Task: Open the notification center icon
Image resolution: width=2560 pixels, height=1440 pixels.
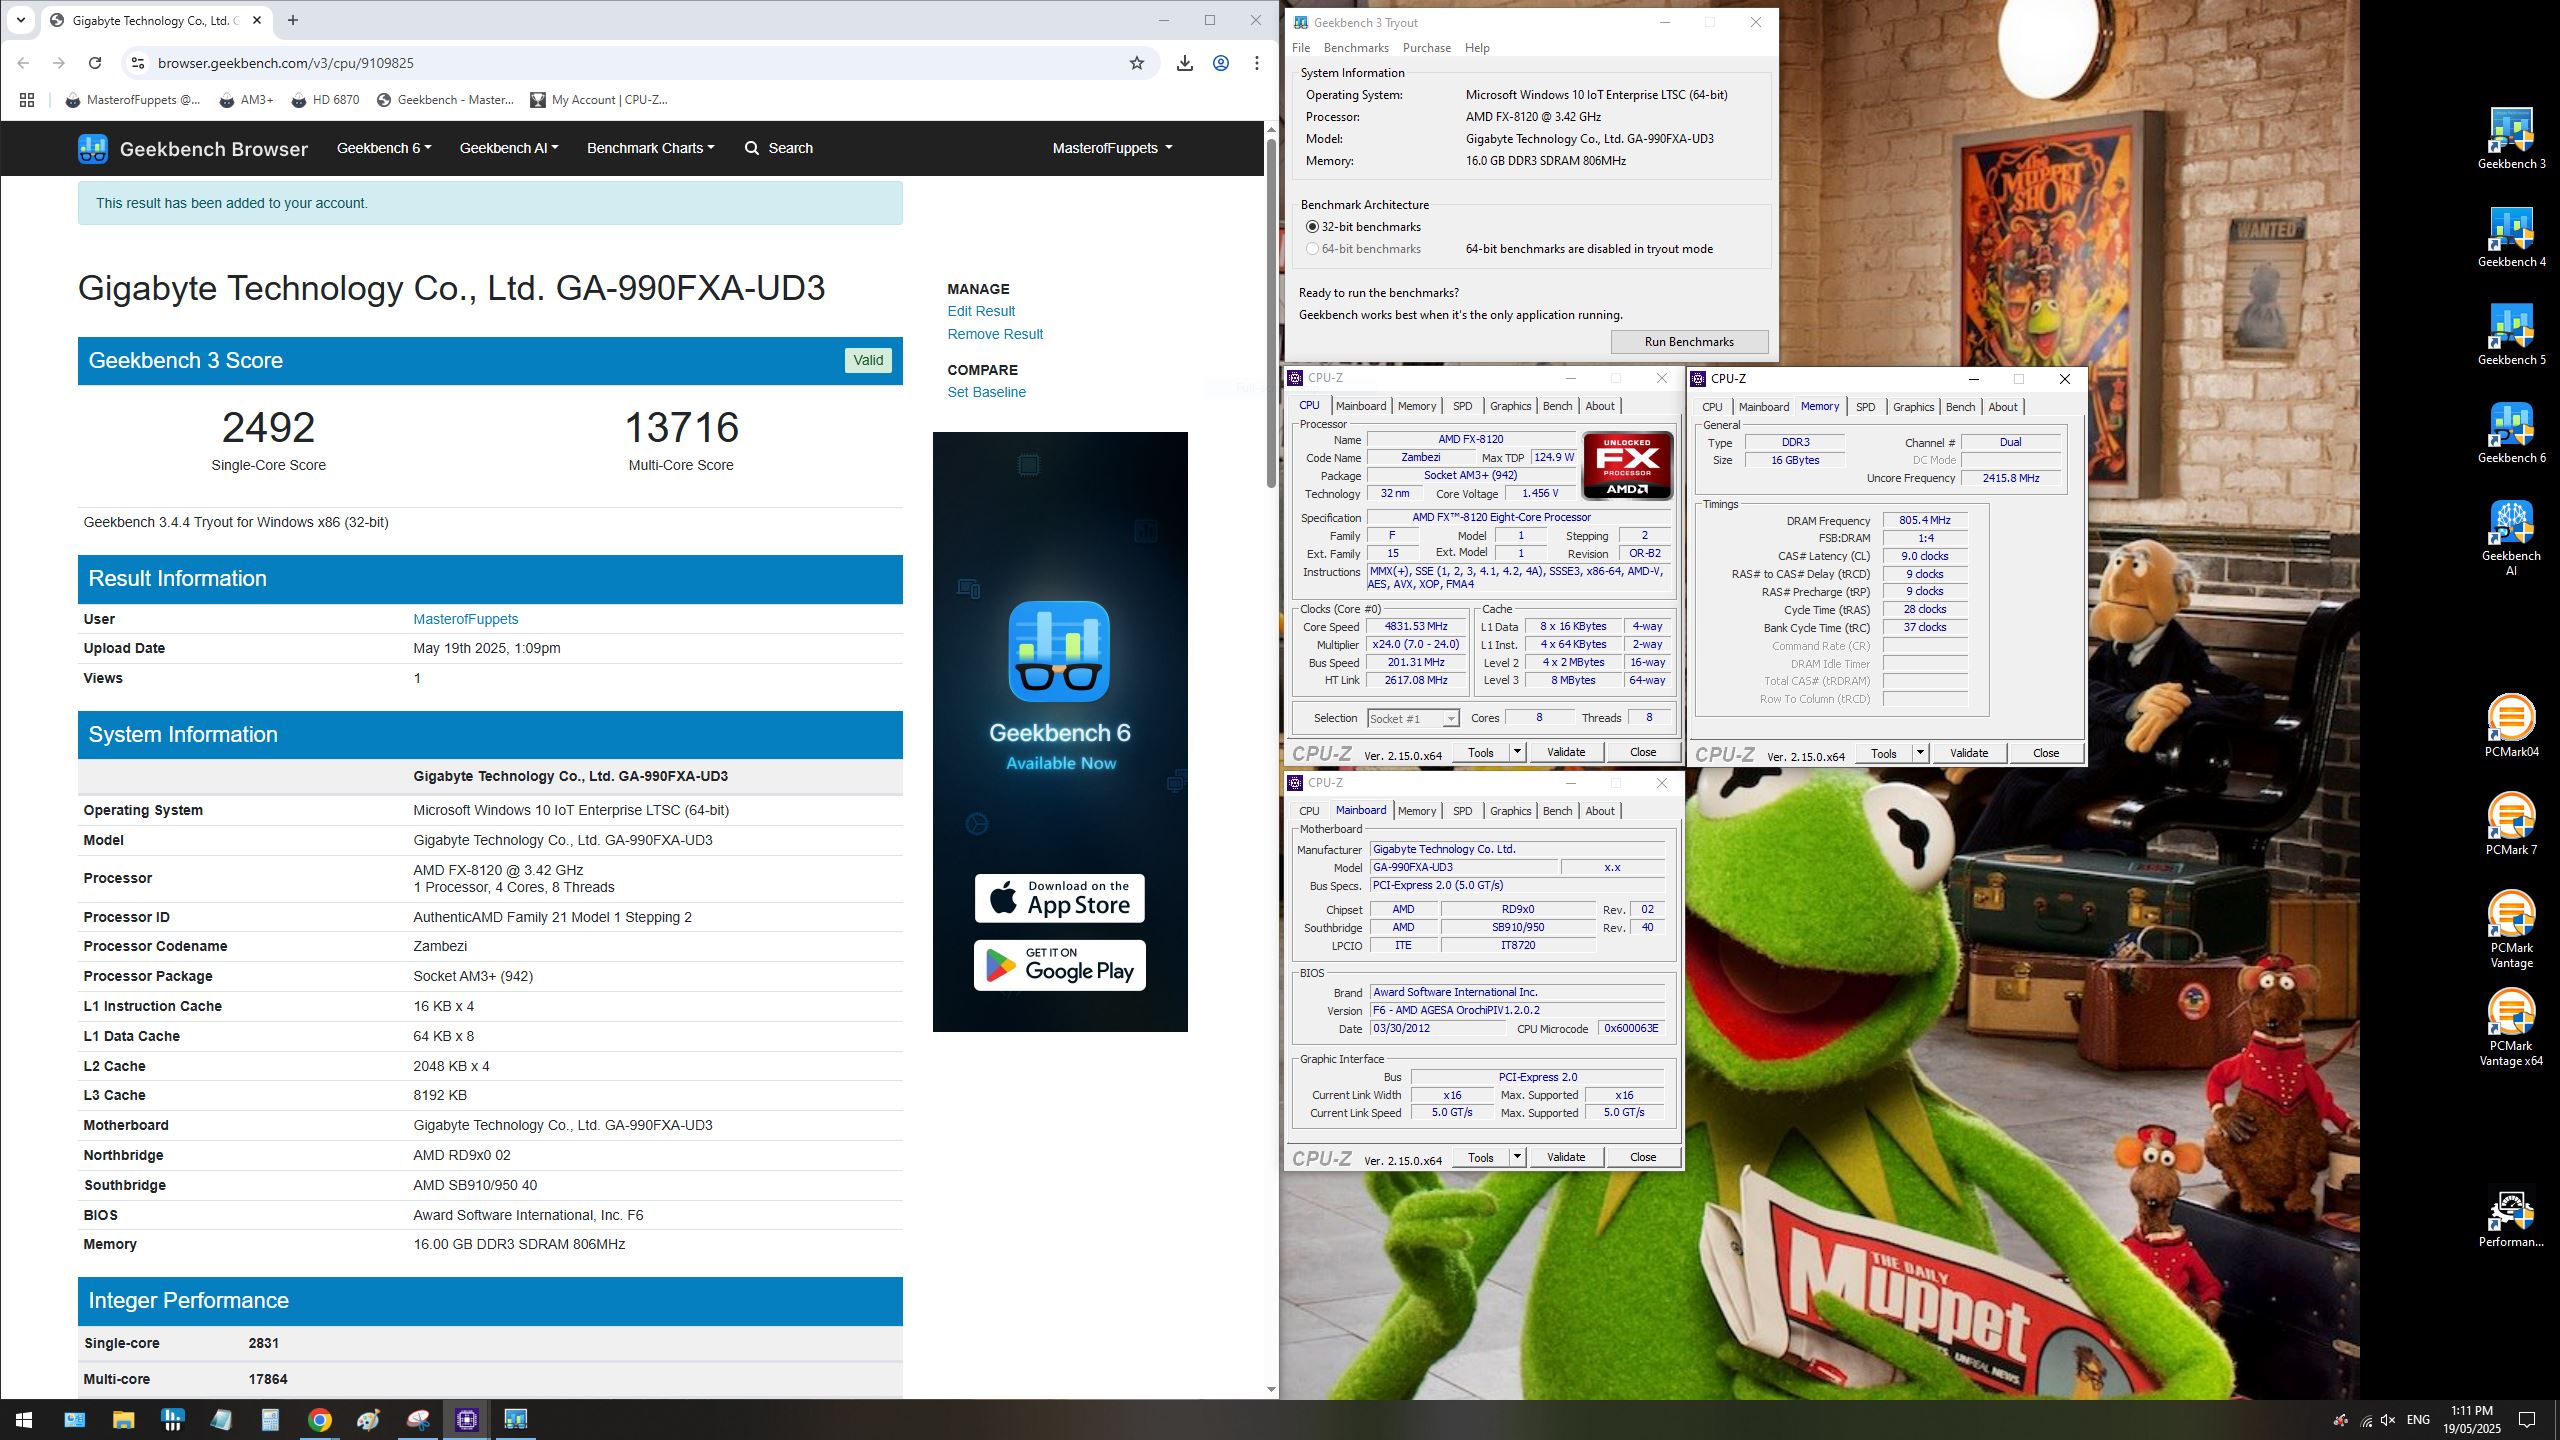Action: tap(2526, 1420)
